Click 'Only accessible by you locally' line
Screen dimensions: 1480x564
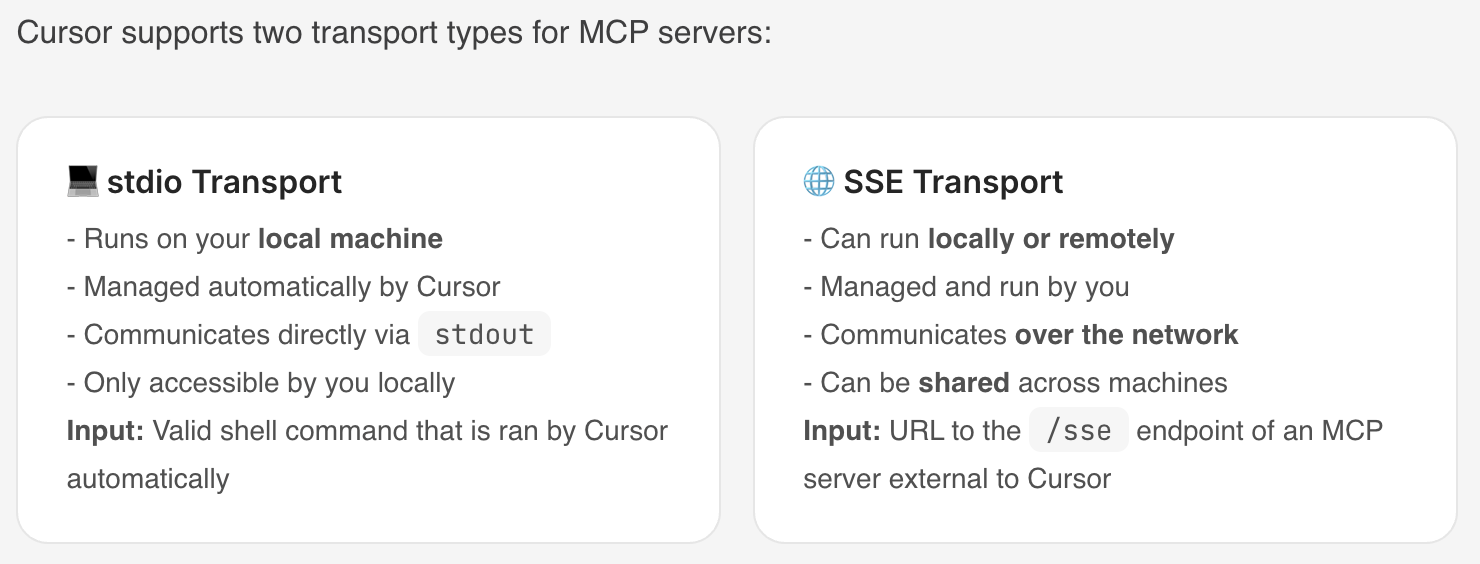click(x=261, y=383)
